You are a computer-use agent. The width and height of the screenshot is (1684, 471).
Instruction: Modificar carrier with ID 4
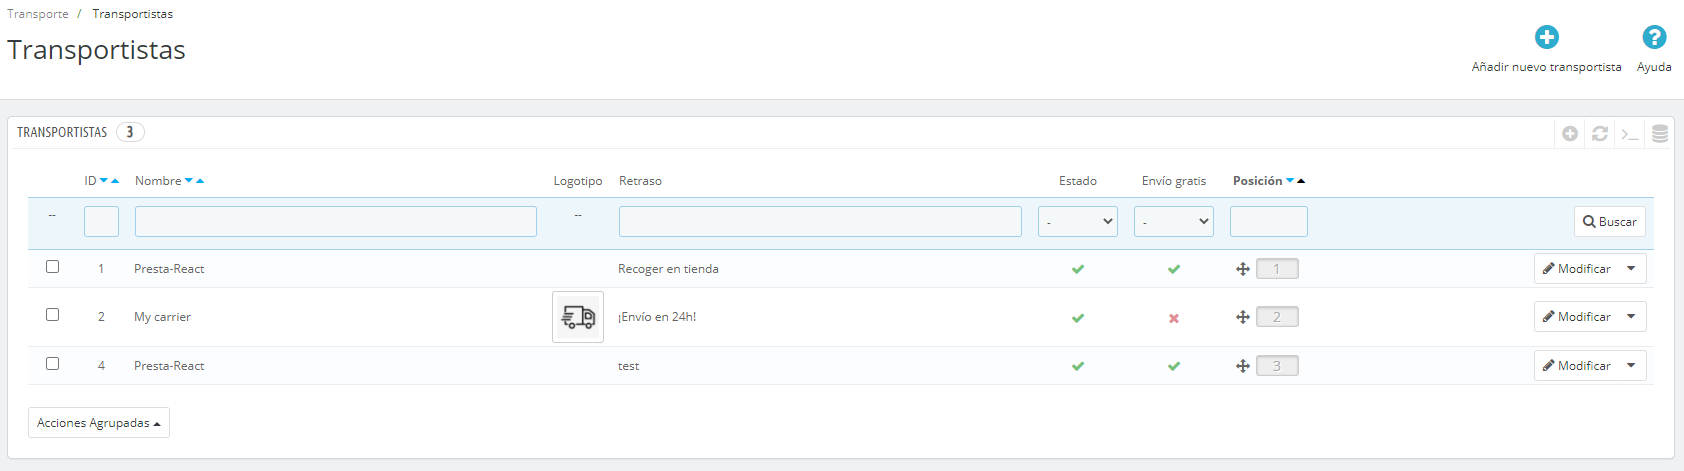click(x=1577, y=365)
